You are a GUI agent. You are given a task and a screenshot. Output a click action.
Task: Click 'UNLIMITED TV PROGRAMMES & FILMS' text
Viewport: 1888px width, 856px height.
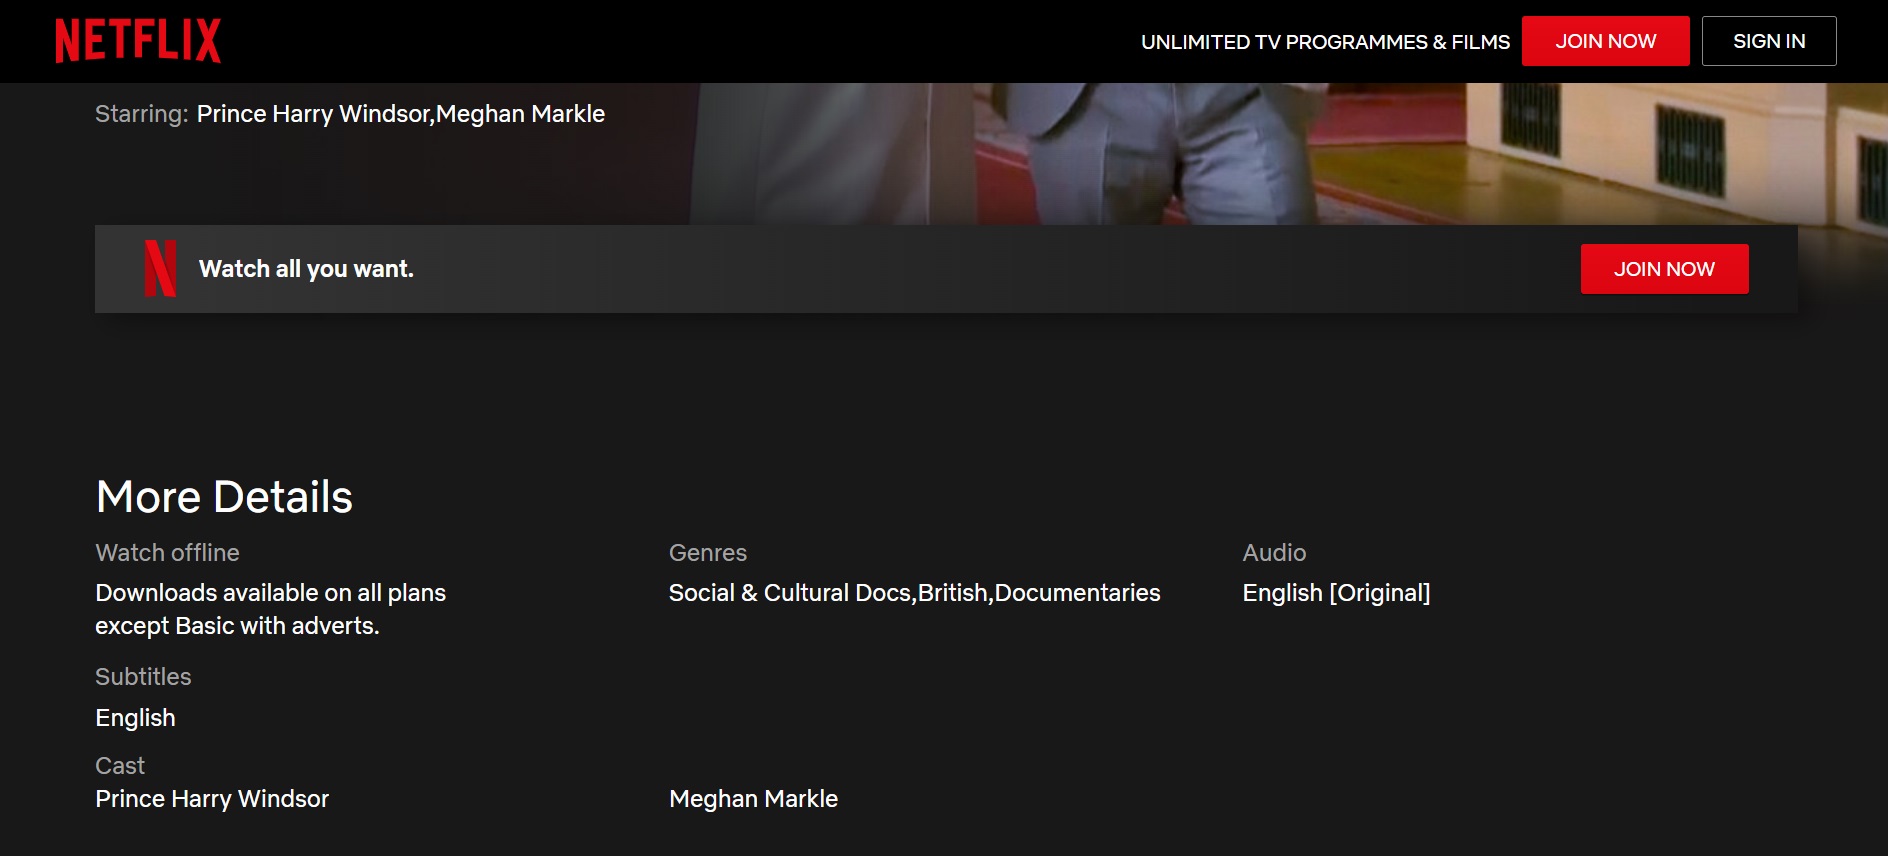(x=1325, y=42)
